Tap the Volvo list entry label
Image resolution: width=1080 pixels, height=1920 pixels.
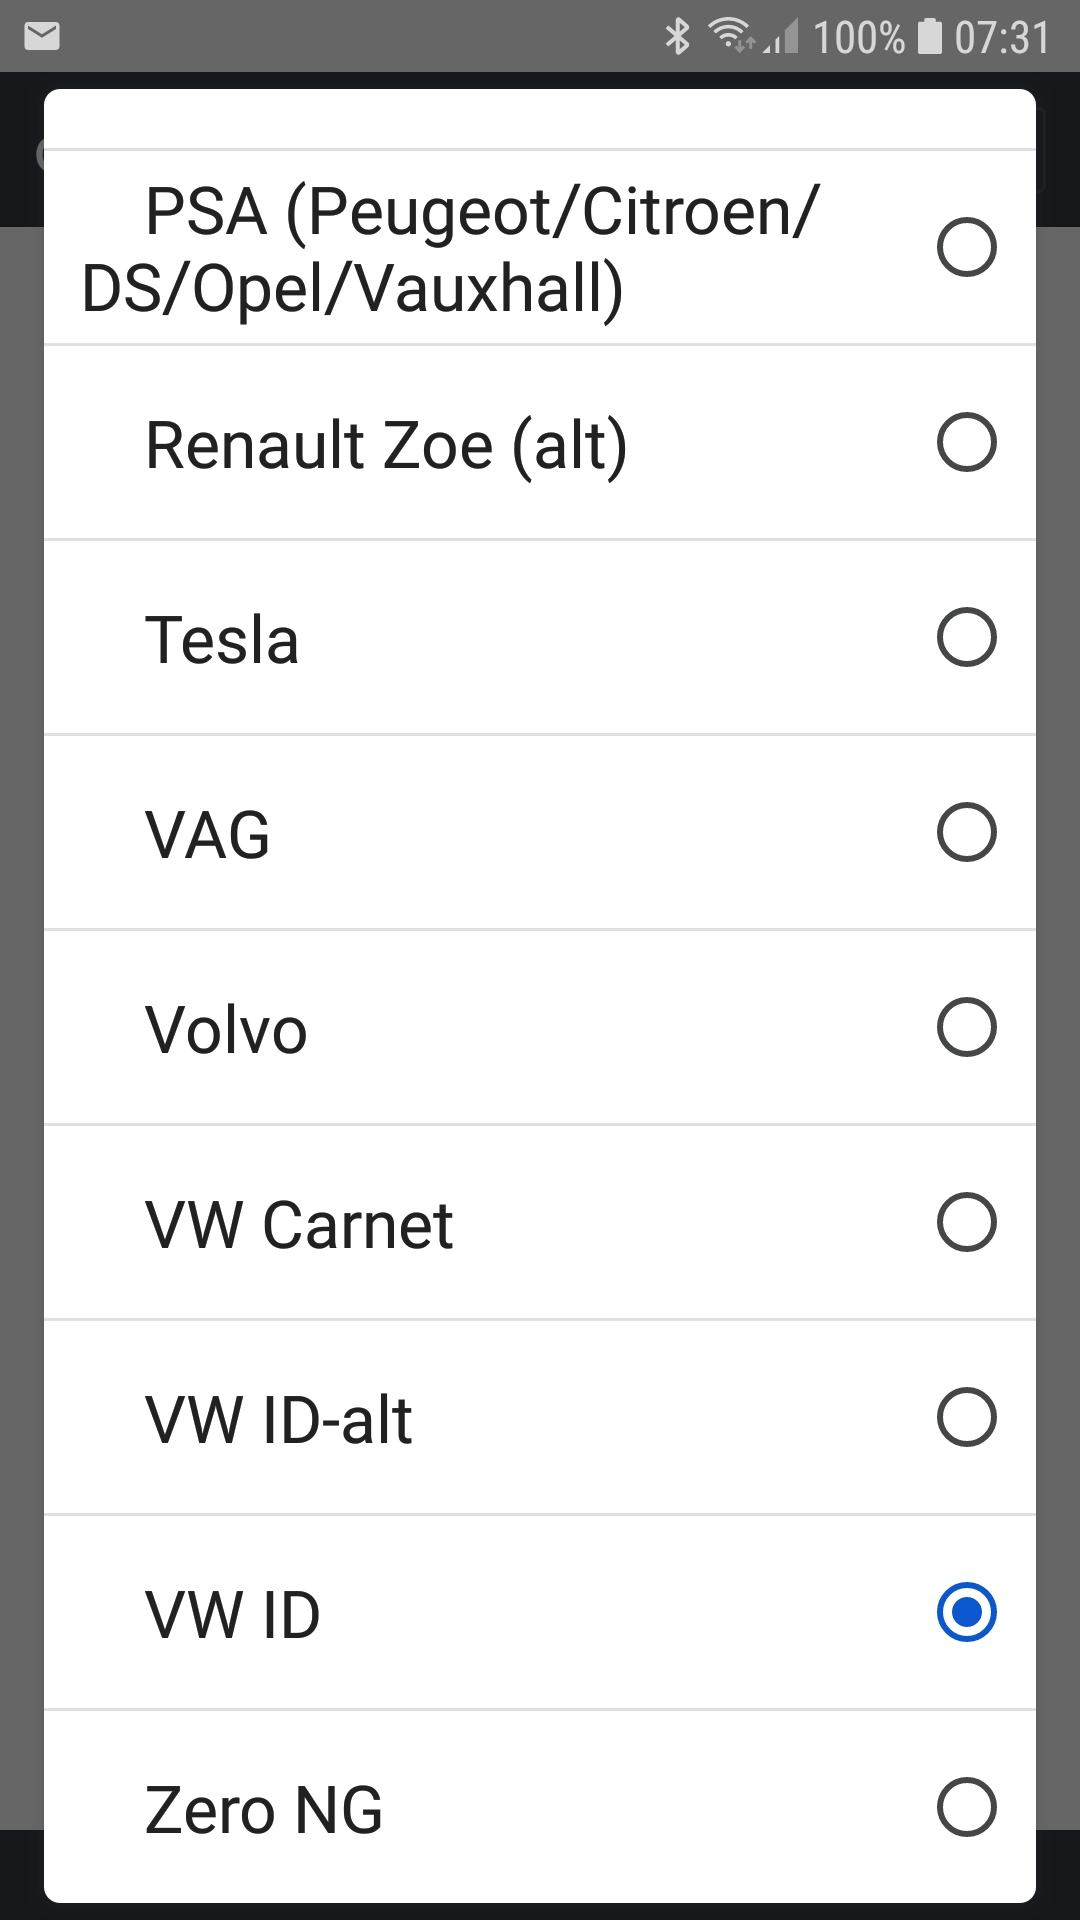point(226,1030)
